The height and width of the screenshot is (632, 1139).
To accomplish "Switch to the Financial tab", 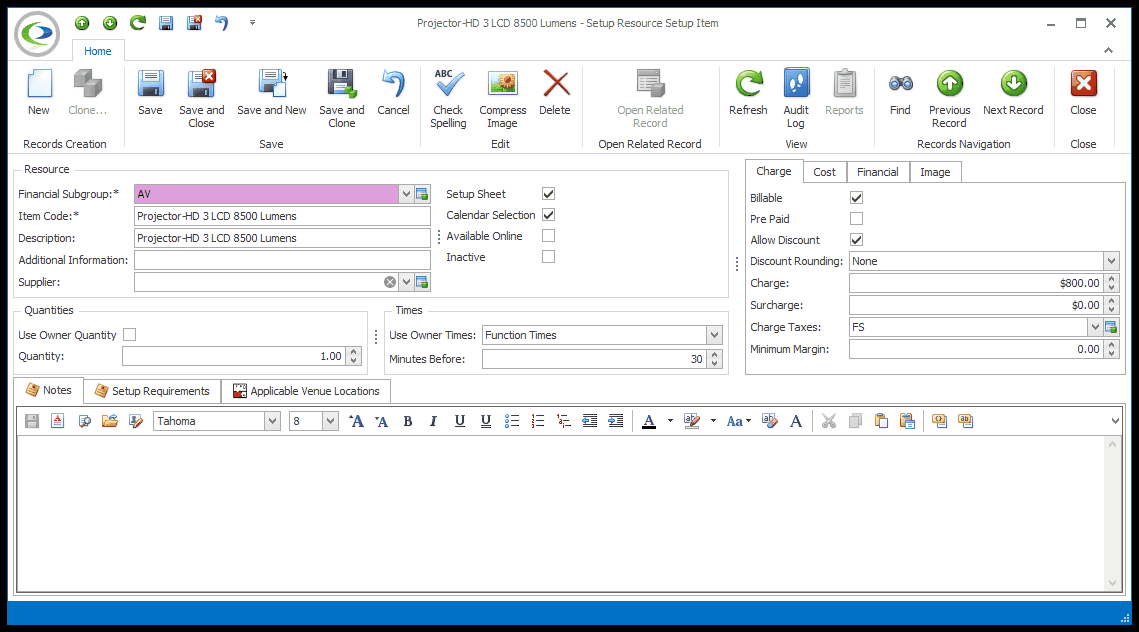I will coord(877,172).
